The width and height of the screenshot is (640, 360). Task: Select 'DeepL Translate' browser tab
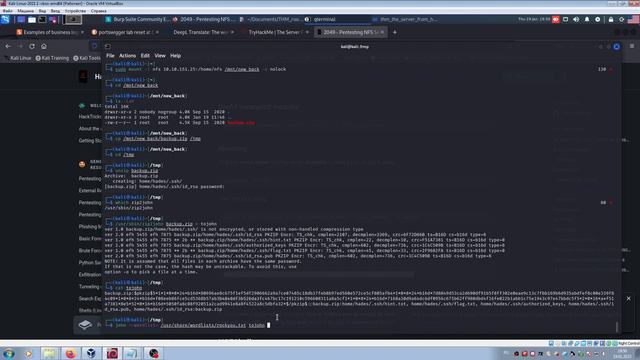pyautogui.click(x=200, y=32)
